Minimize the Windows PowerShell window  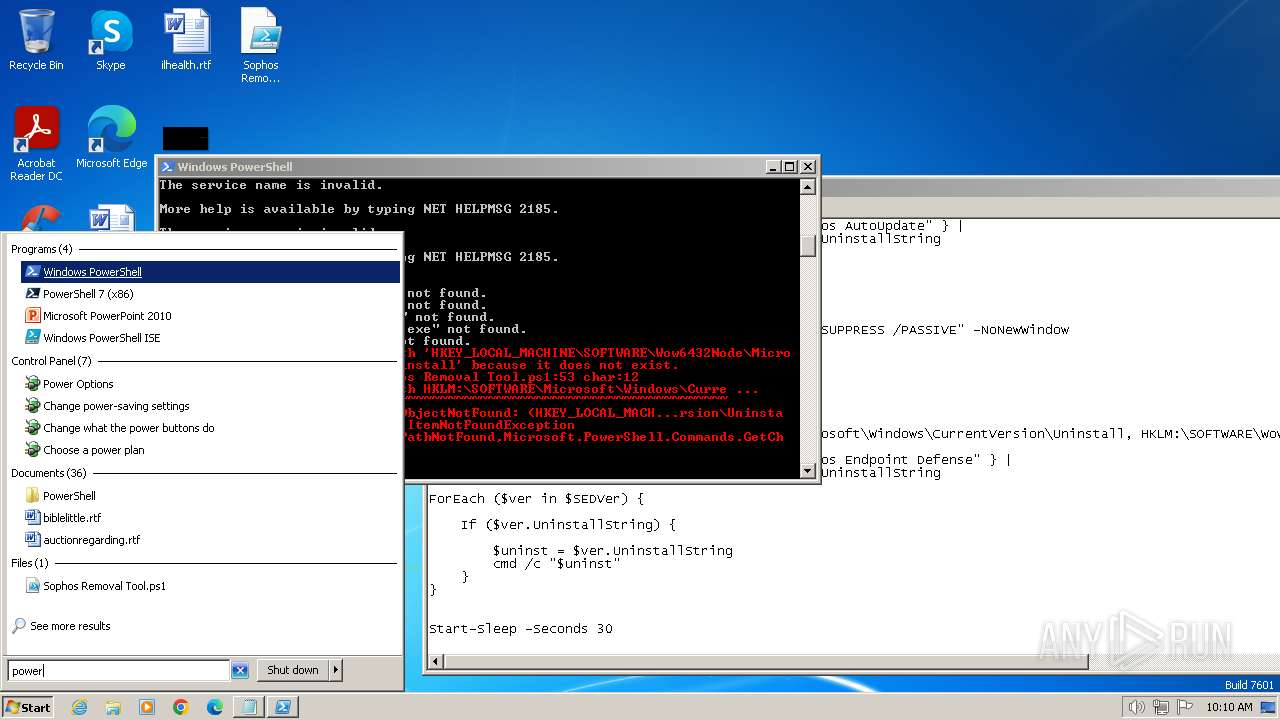click(x=773, y=167)
